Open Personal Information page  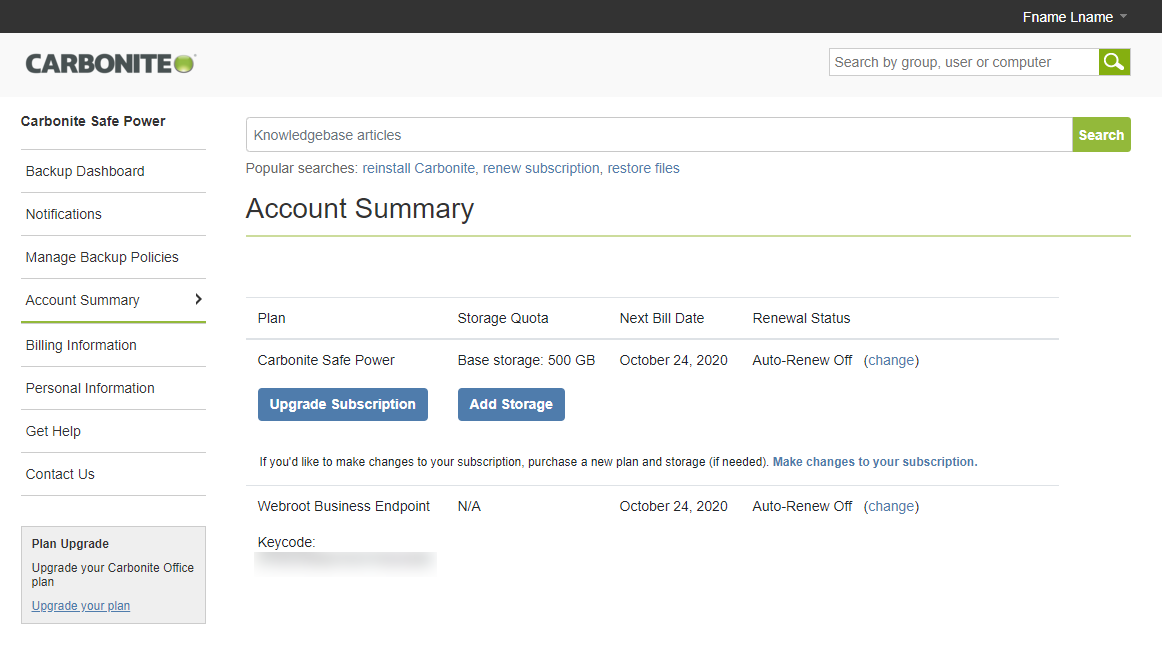(90, 388)
